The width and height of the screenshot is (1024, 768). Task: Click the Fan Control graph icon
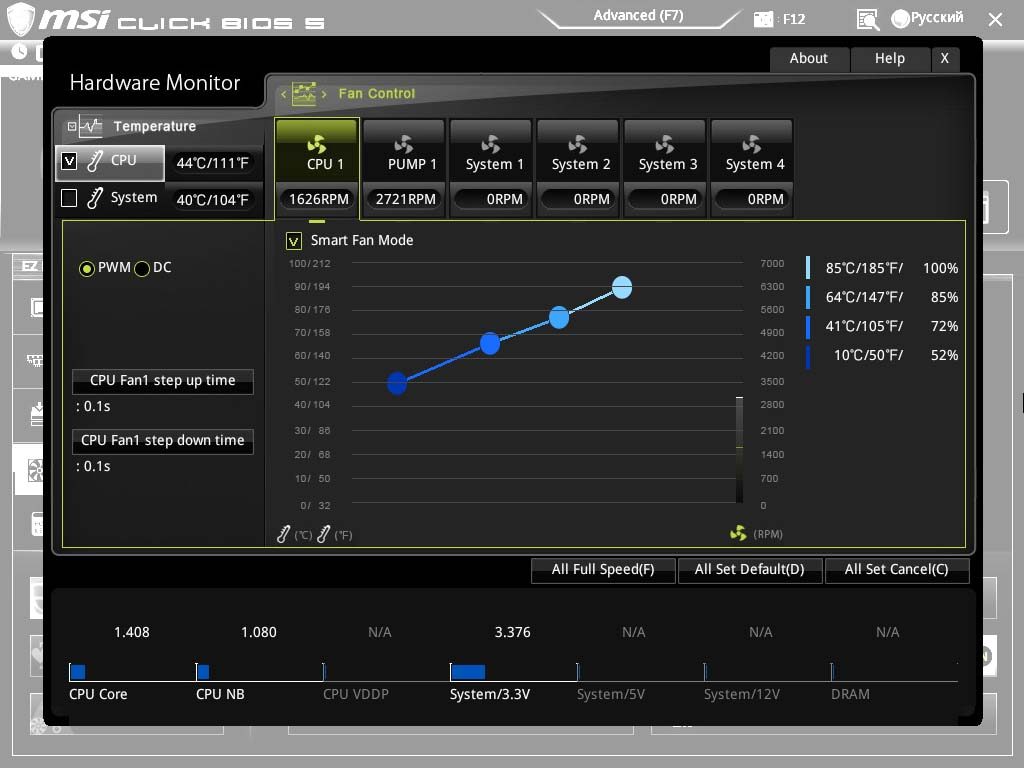(304, 94)
